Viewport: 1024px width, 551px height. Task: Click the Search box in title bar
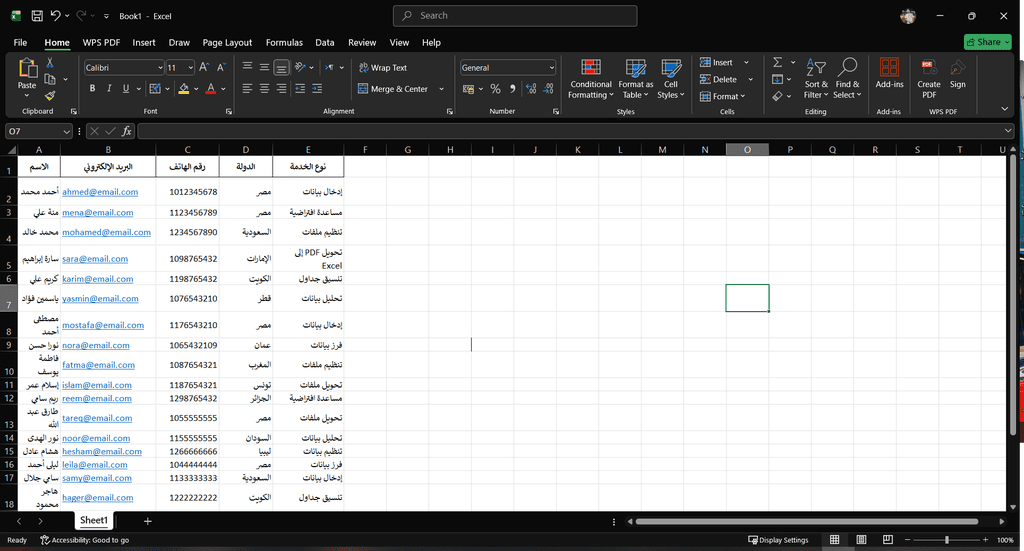point(515,15)
